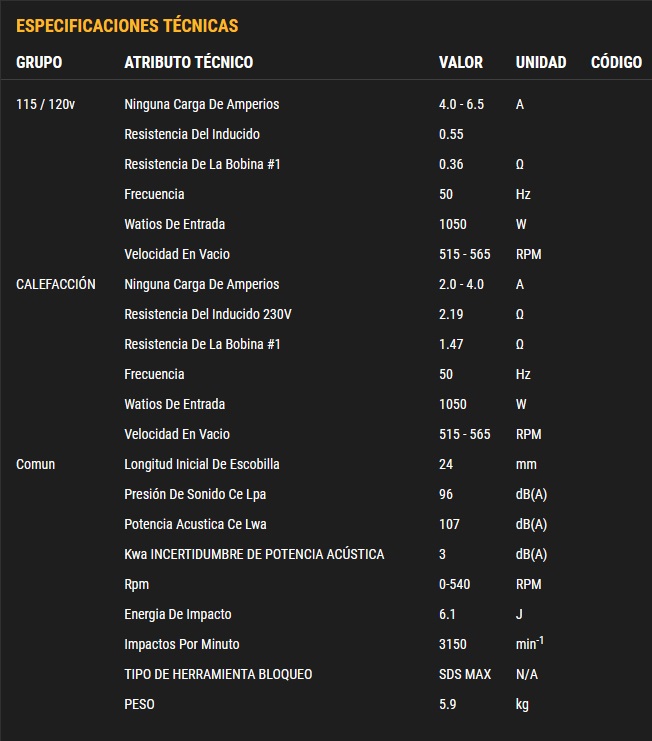Click the UNIDAD column header
Image resolution: width=652 pixels, height=741 pixels.
coord(540,62)
